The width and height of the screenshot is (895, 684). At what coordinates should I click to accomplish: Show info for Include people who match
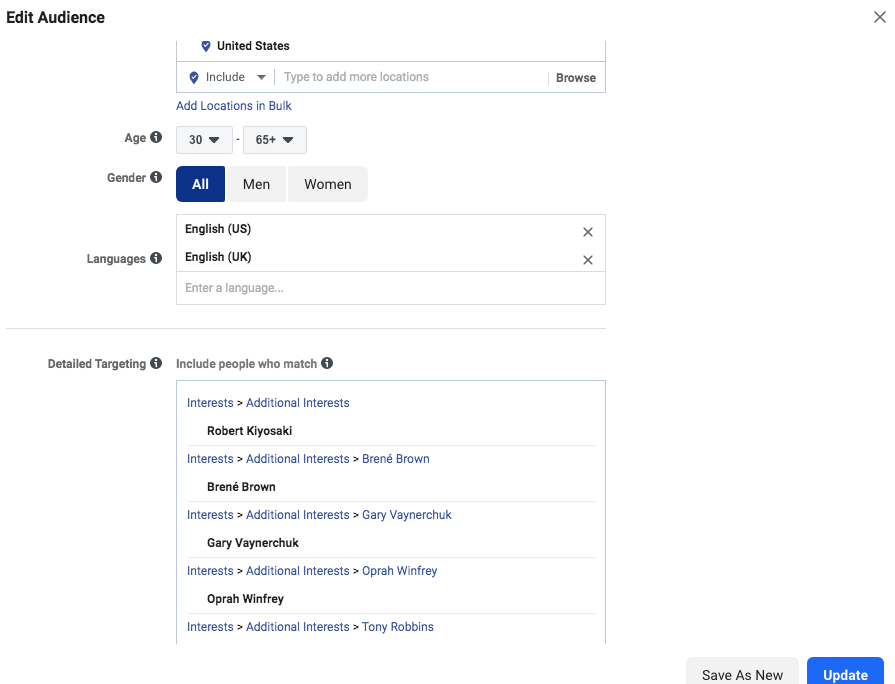(326, 363)
